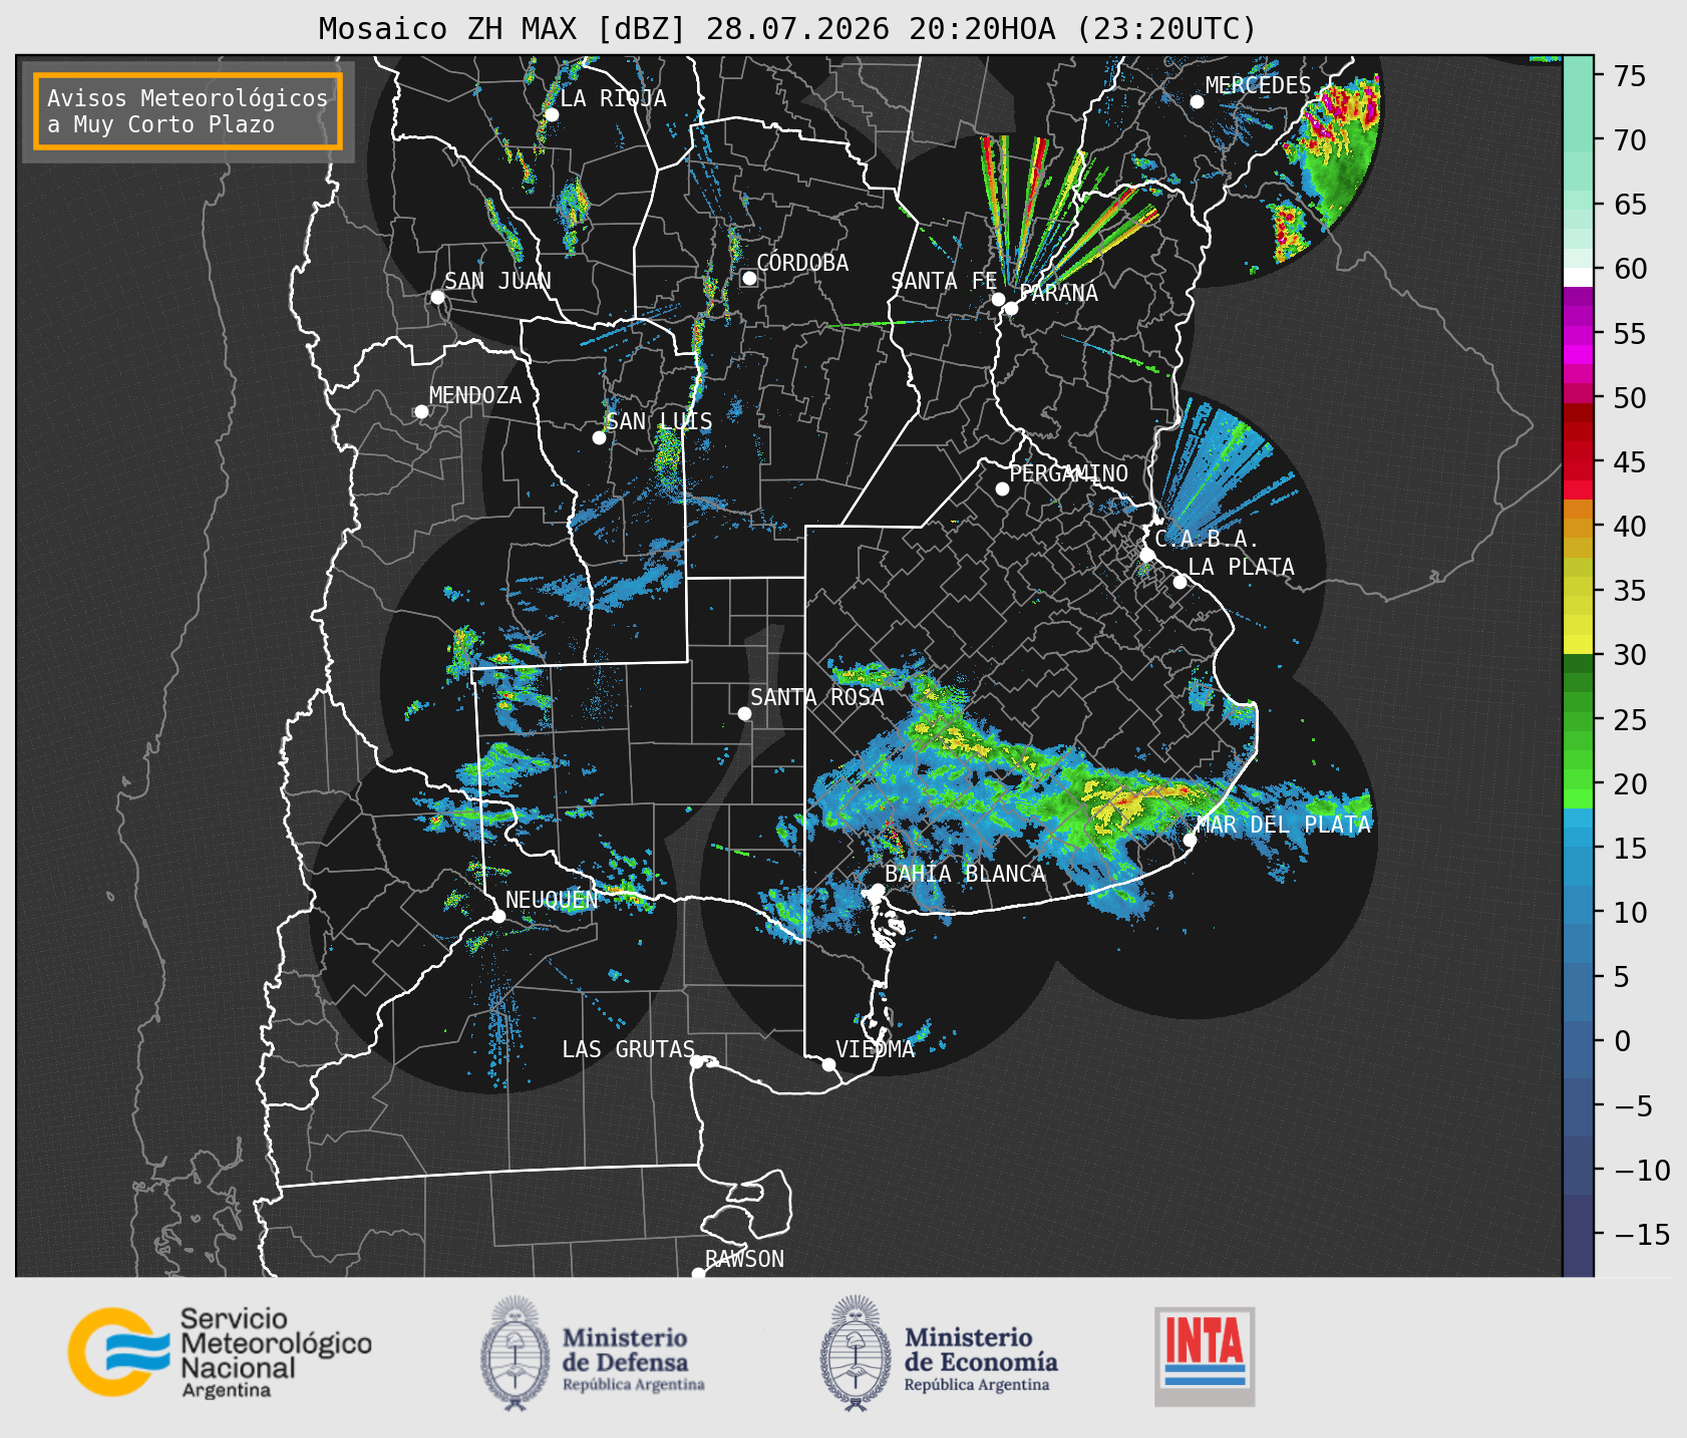Click the Servicio Meteorológico Nacional logo
This screenshot has height=1438, width=1687.
[219, 1352]
